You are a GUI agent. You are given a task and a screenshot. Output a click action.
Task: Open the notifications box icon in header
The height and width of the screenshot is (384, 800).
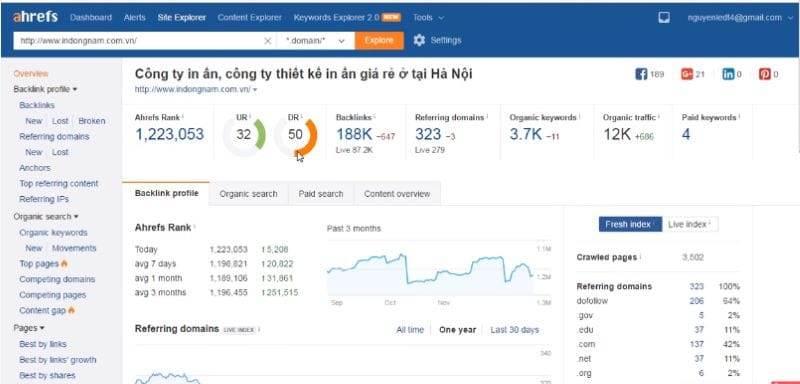(x=664, y=17)
